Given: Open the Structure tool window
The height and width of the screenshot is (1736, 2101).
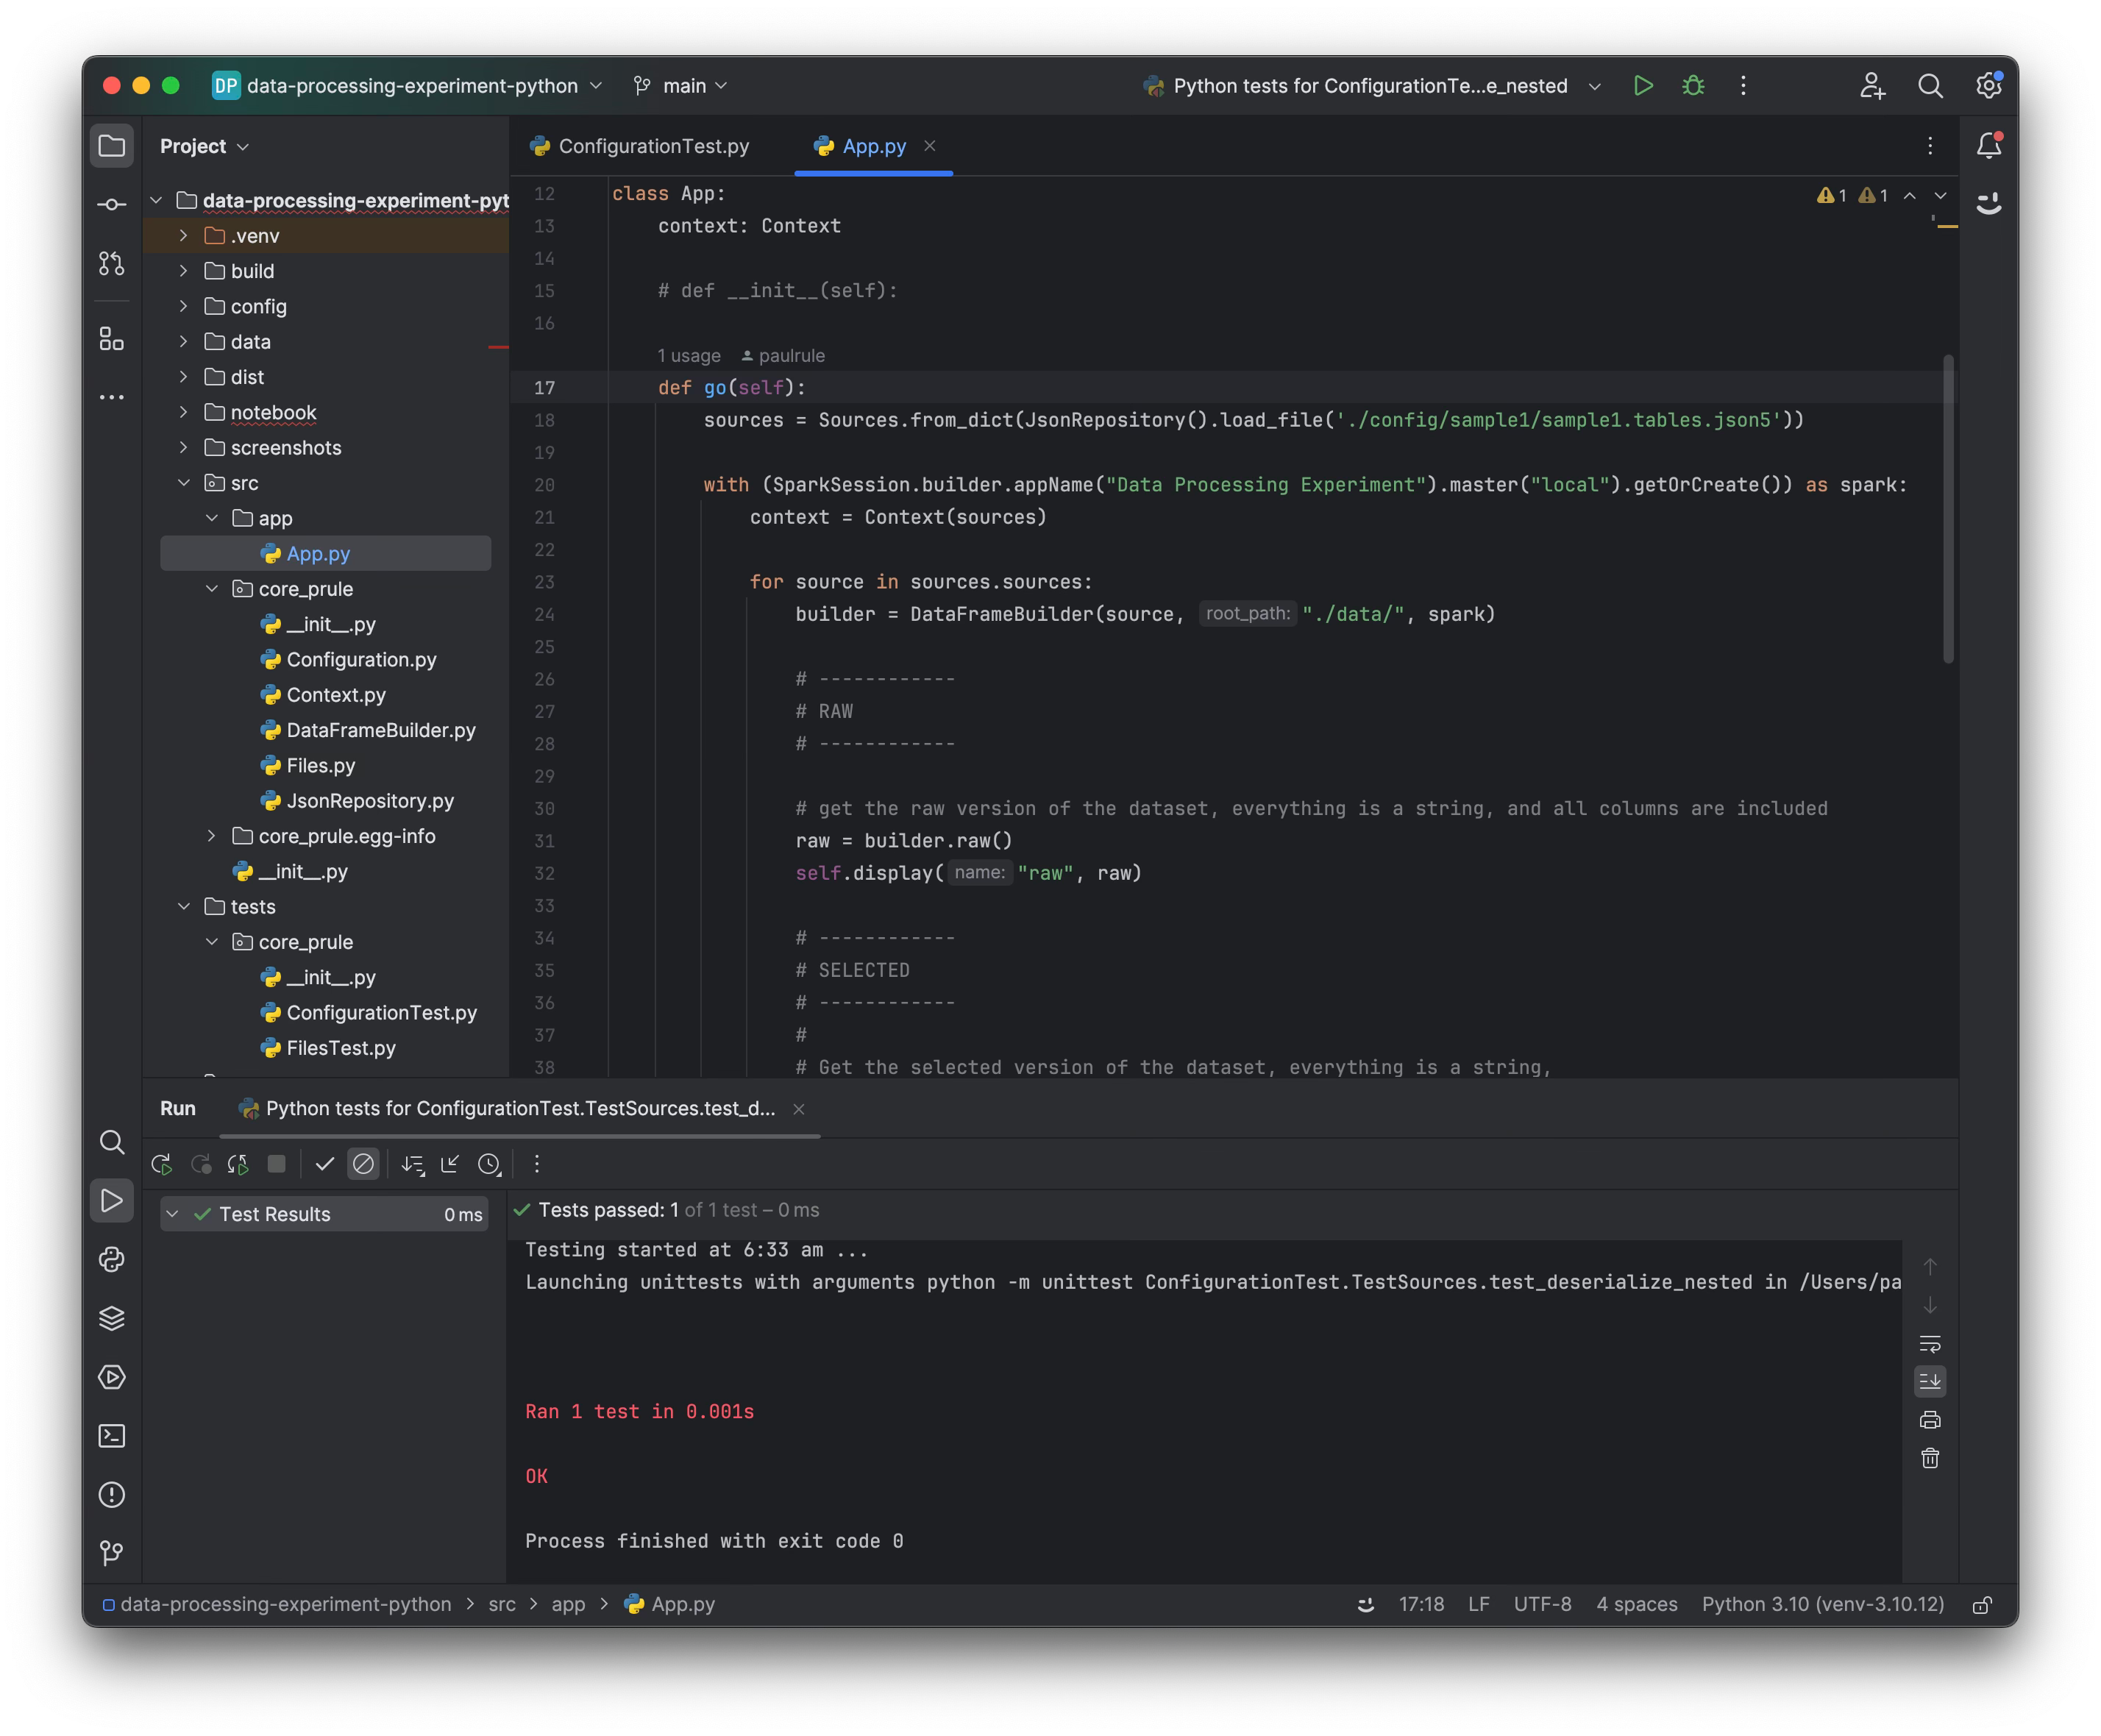Looking at the screenshot, I should click(x=111, y=339).
